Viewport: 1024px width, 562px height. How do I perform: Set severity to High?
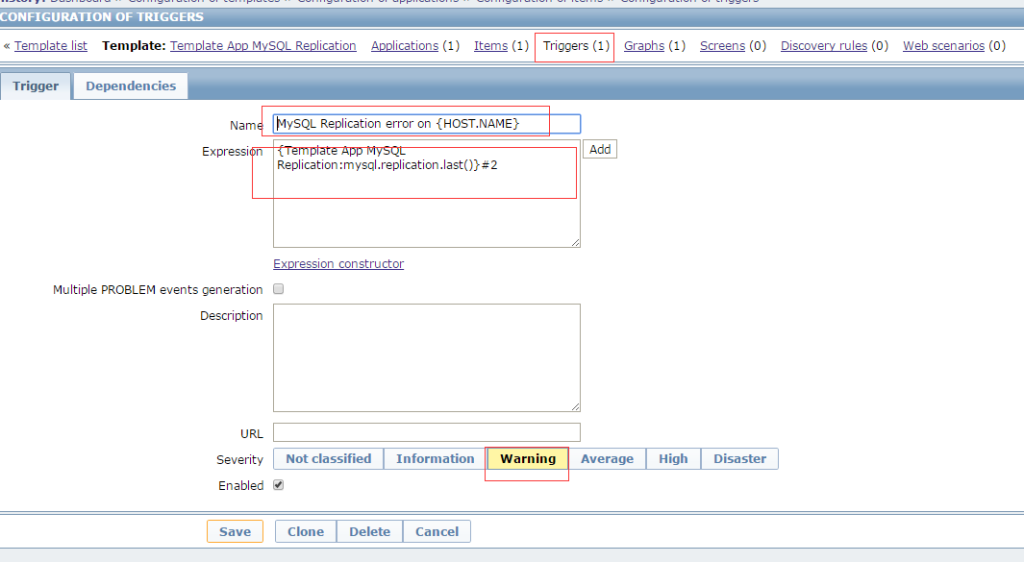tap(673, 459)
